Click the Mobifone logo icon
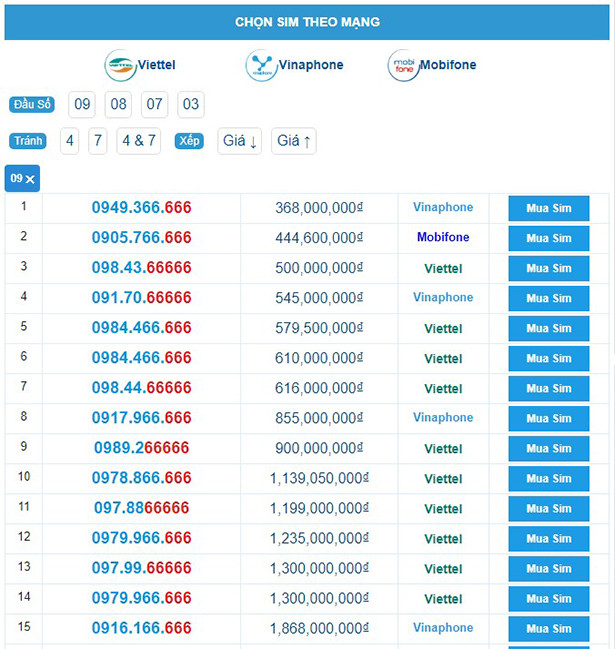This screenshot has width=615, height=649. tap(404, 65)
